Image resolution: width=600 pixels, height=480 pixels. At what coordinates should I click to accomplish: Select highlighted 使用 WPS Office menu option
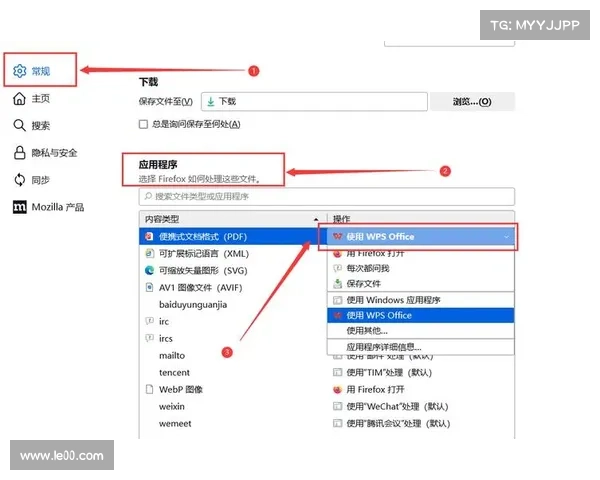tap(421, 315)
